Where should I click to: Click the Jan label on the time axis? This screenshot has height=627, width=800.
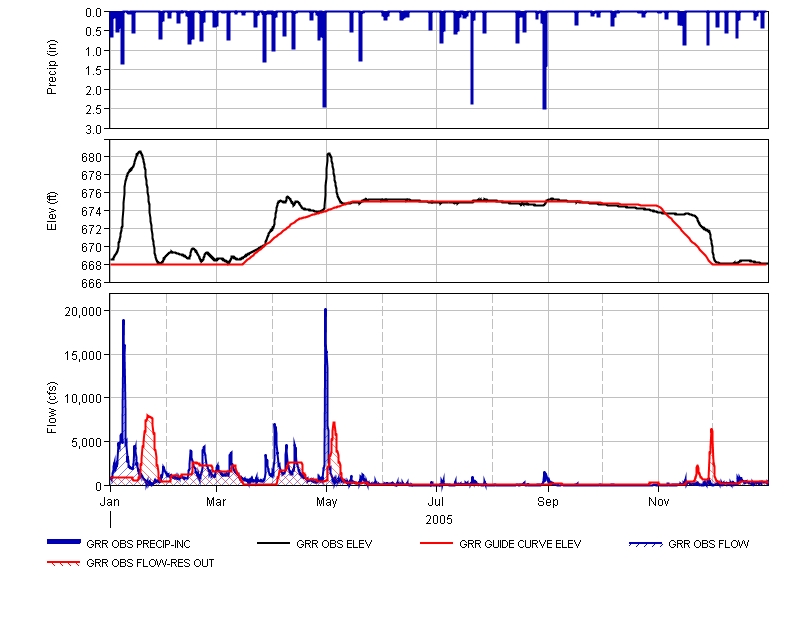[110, 499]
